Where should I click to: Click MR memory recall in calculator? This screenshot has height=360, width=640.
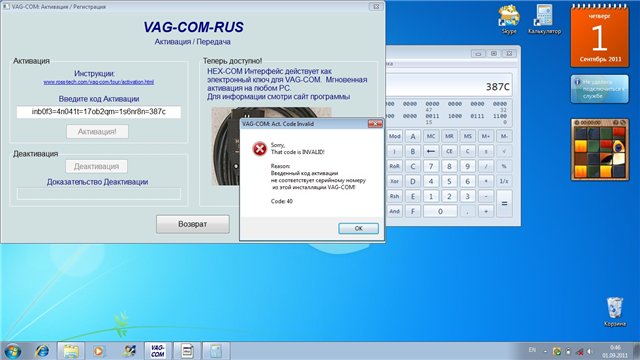click(449, 136)
